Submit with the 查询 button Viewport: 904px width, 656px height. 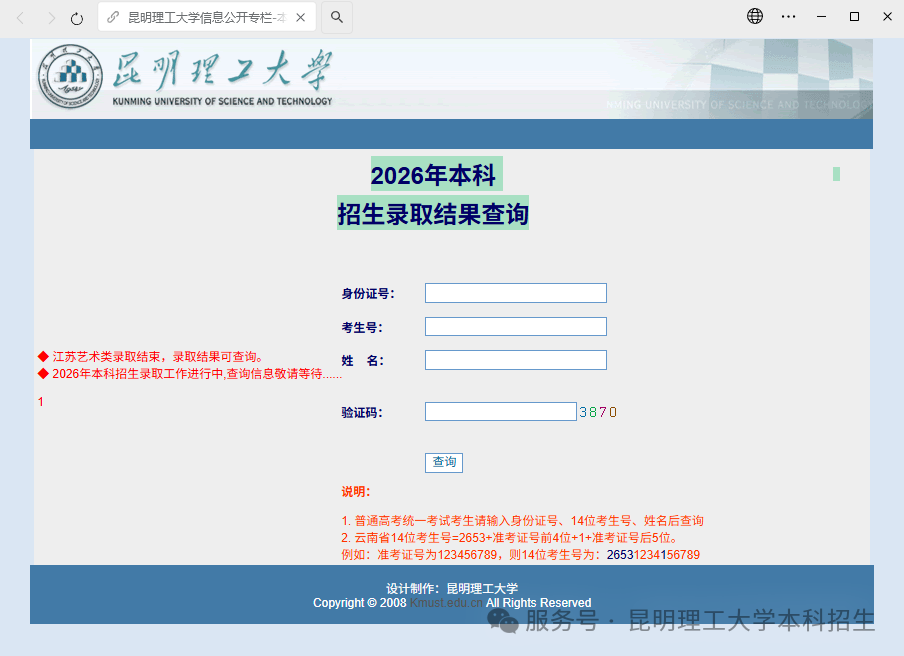[x=443, y=462]
